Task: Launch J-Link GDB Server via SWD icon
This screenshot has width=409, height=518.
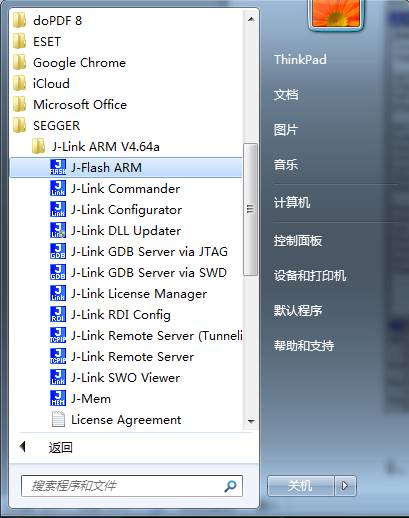Action: pos(58,272)
